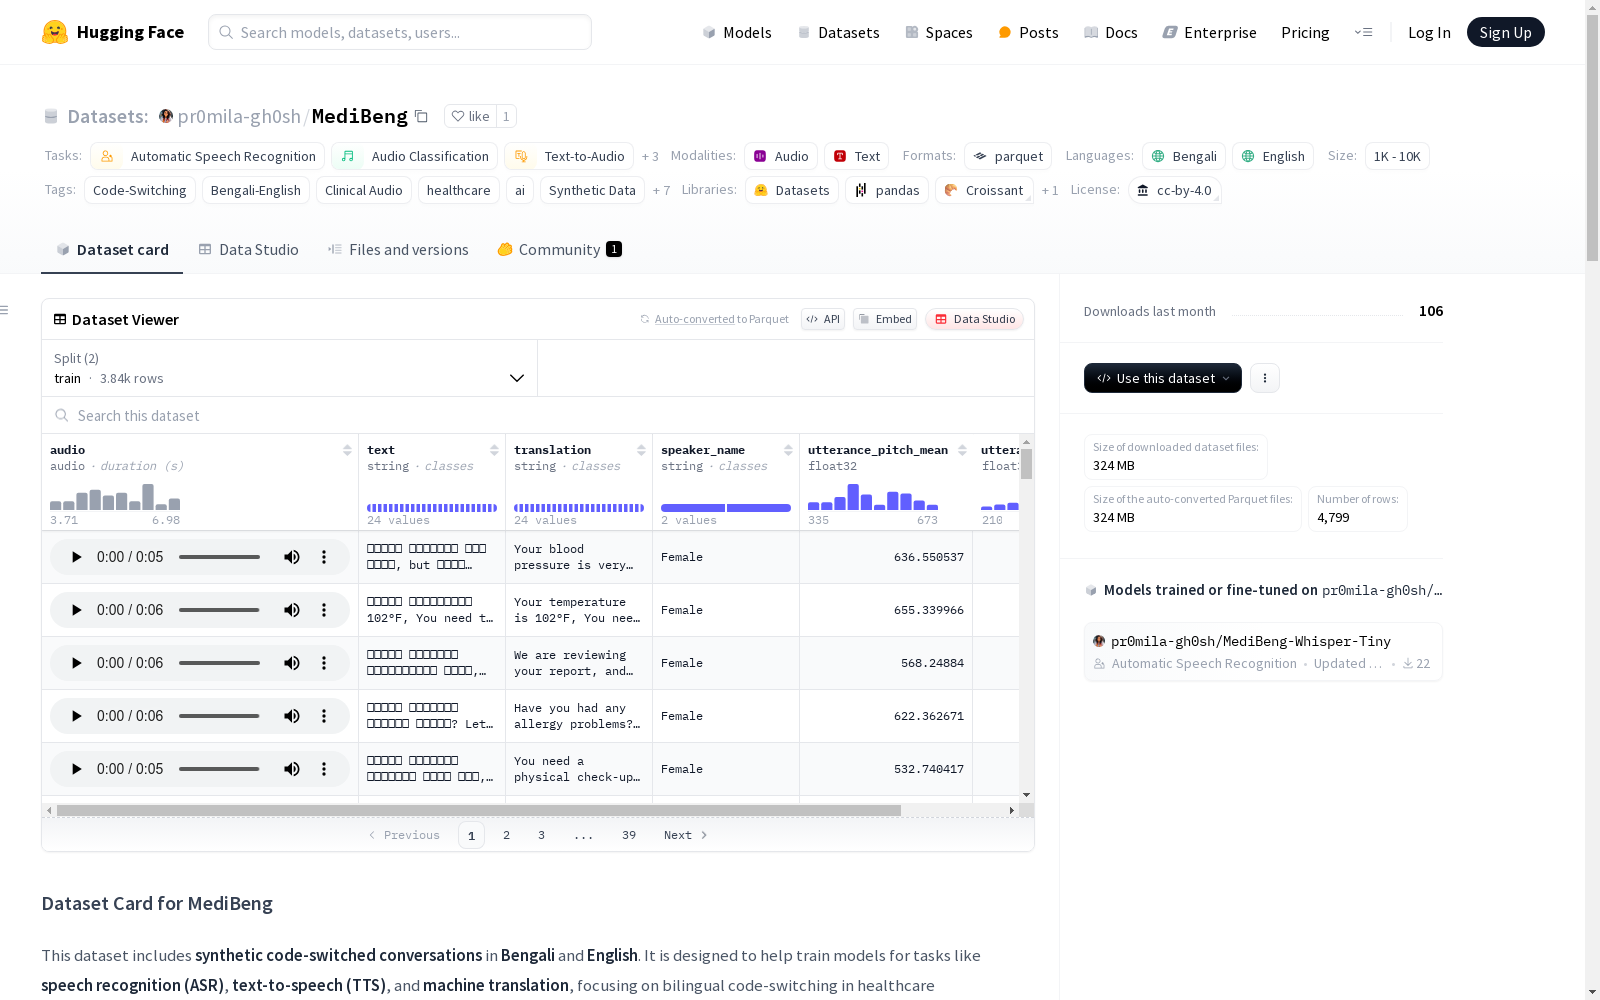
Task: Click the Search this dataset field
Action: tap(538, 415)
